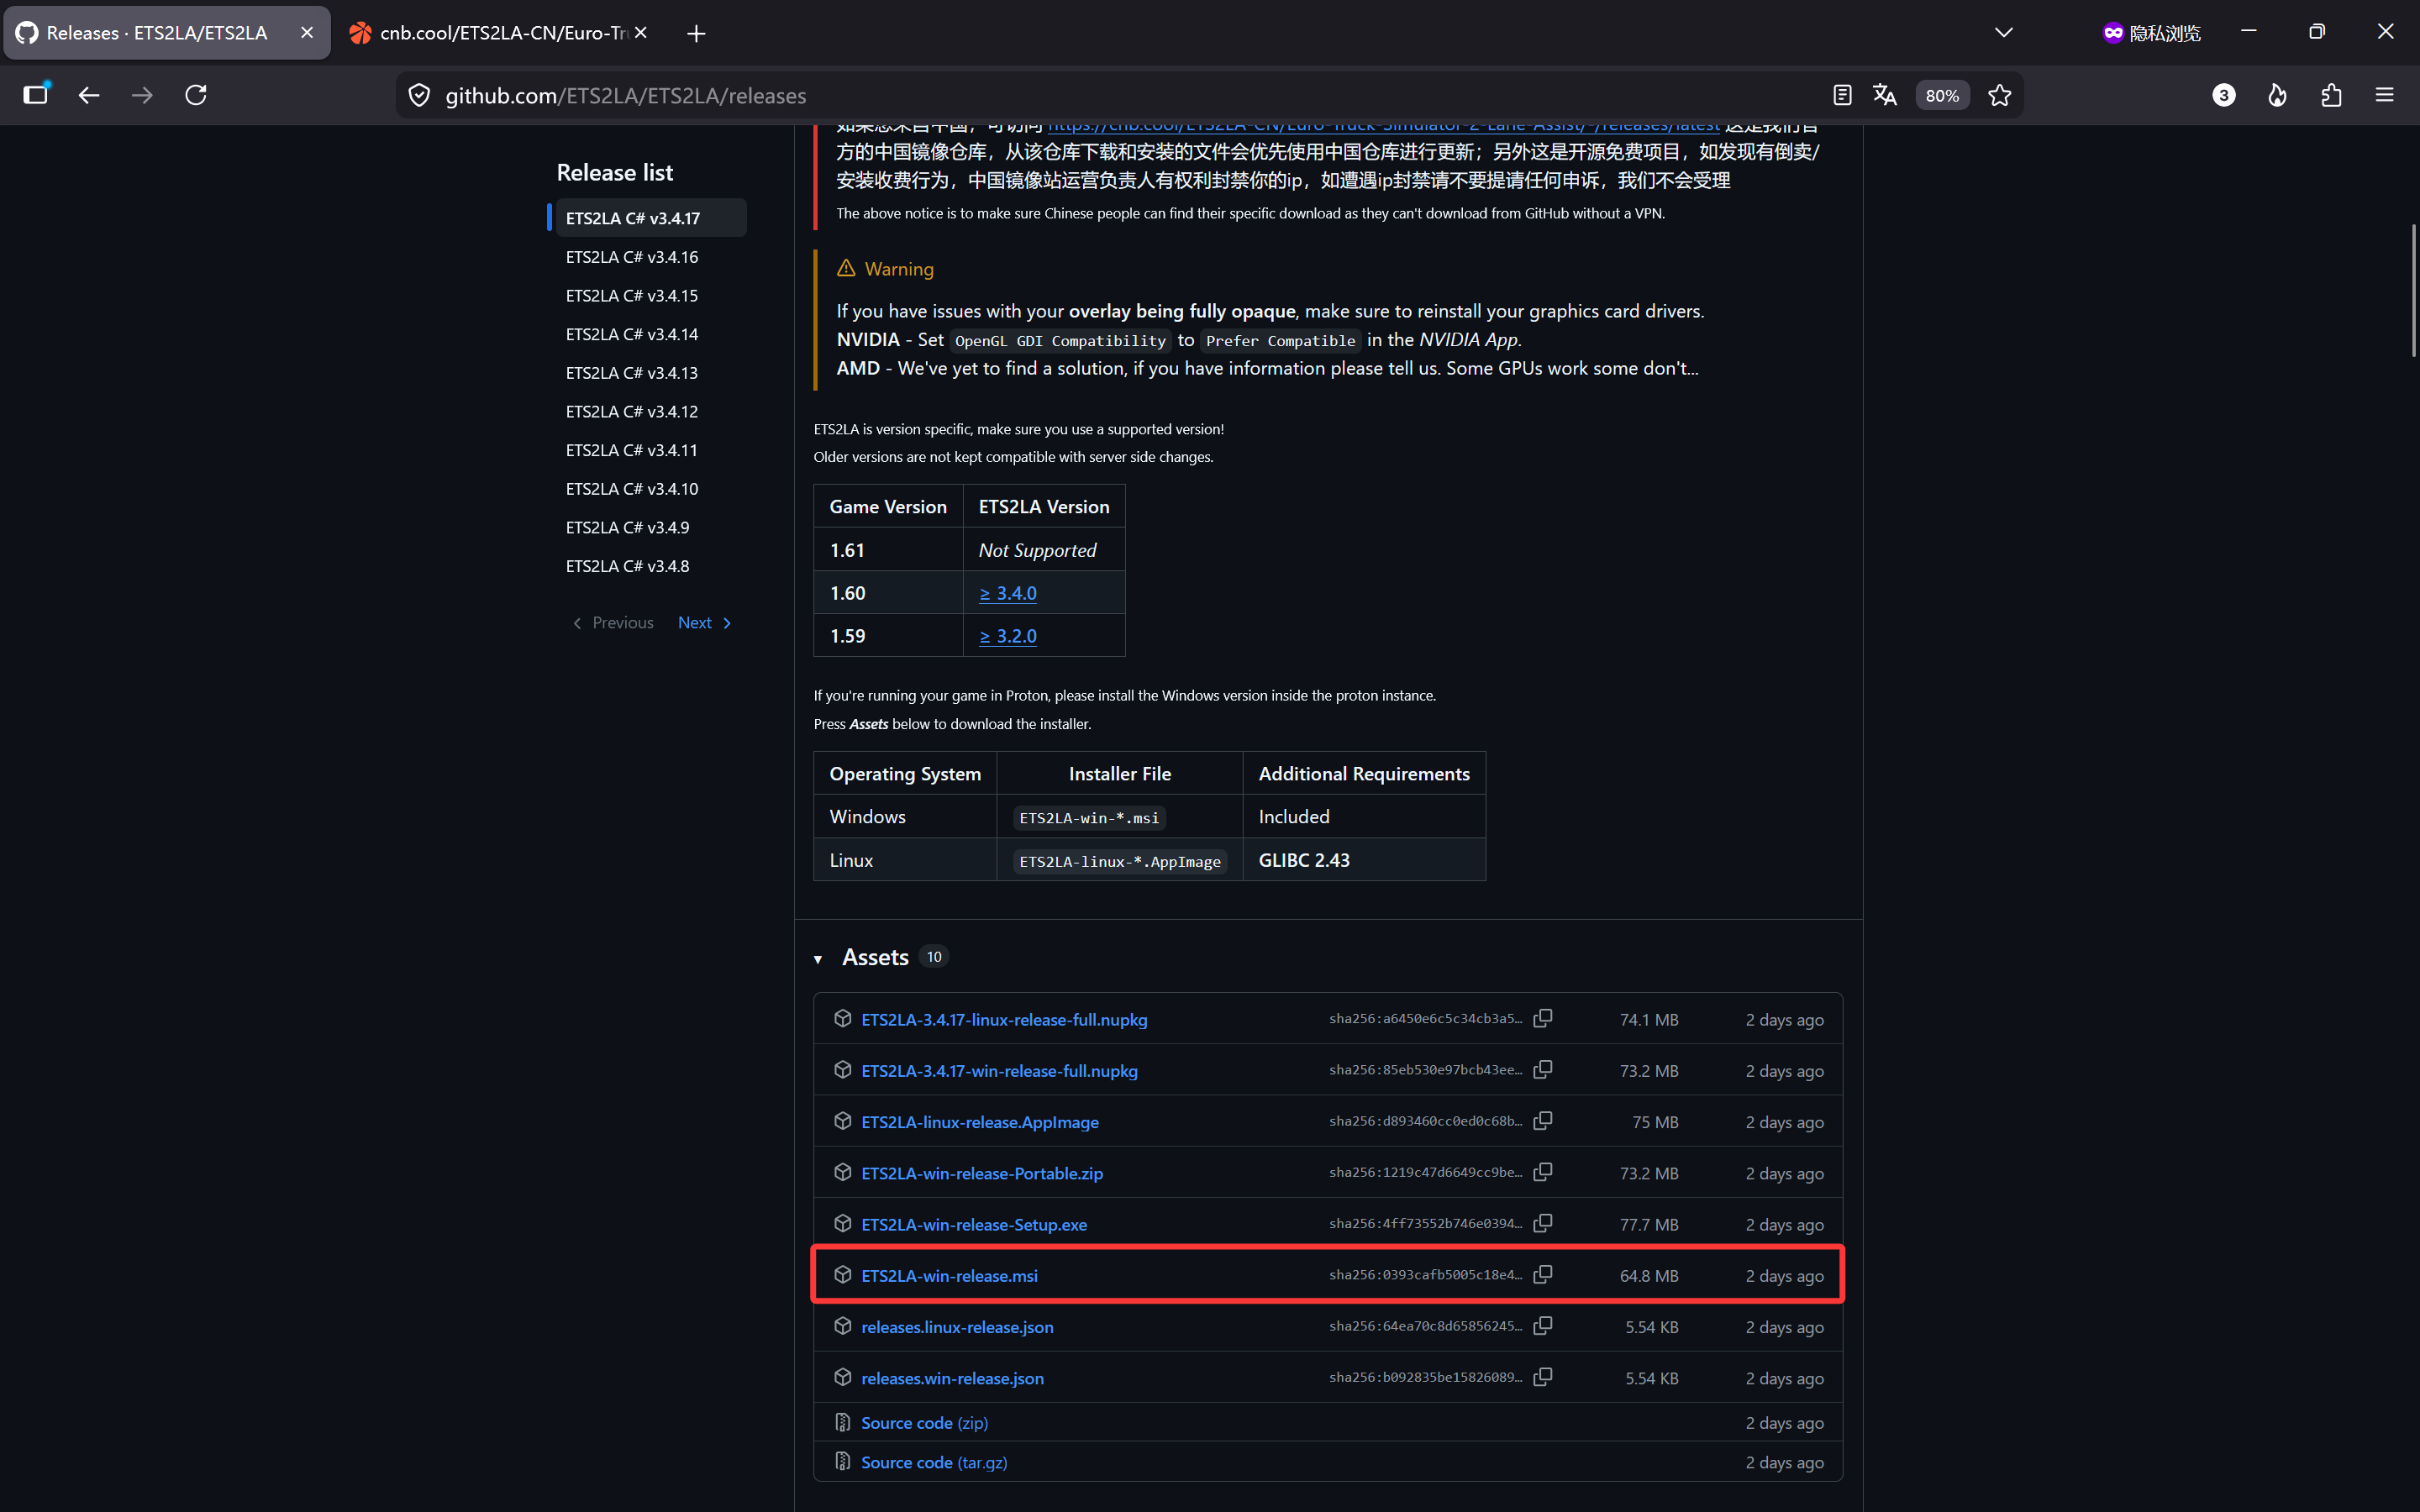The height and width of the screenshot is (1512, 2420).
Task: Click the browser forward arrow
Action: point(142,95)
